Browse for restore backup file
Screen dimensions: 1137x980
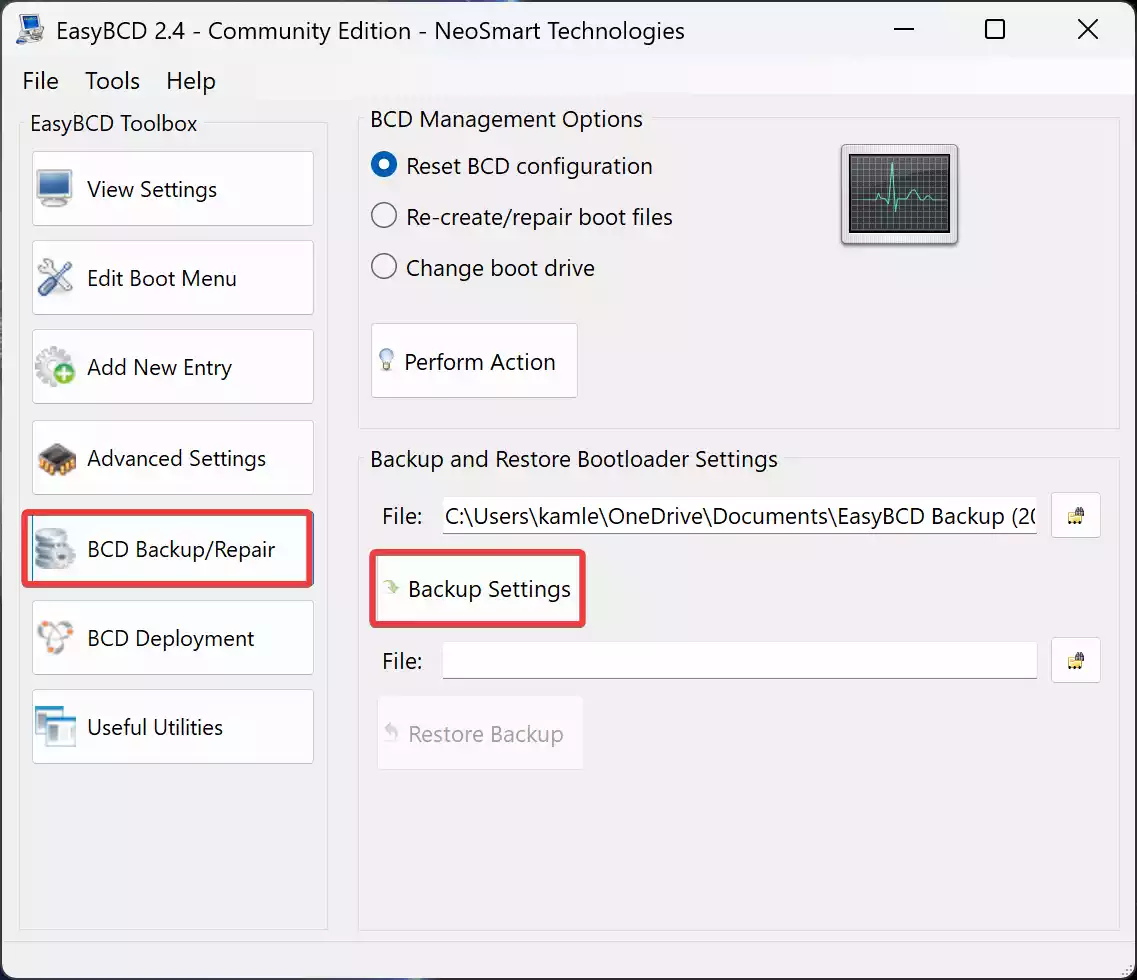pos(1075,661)
